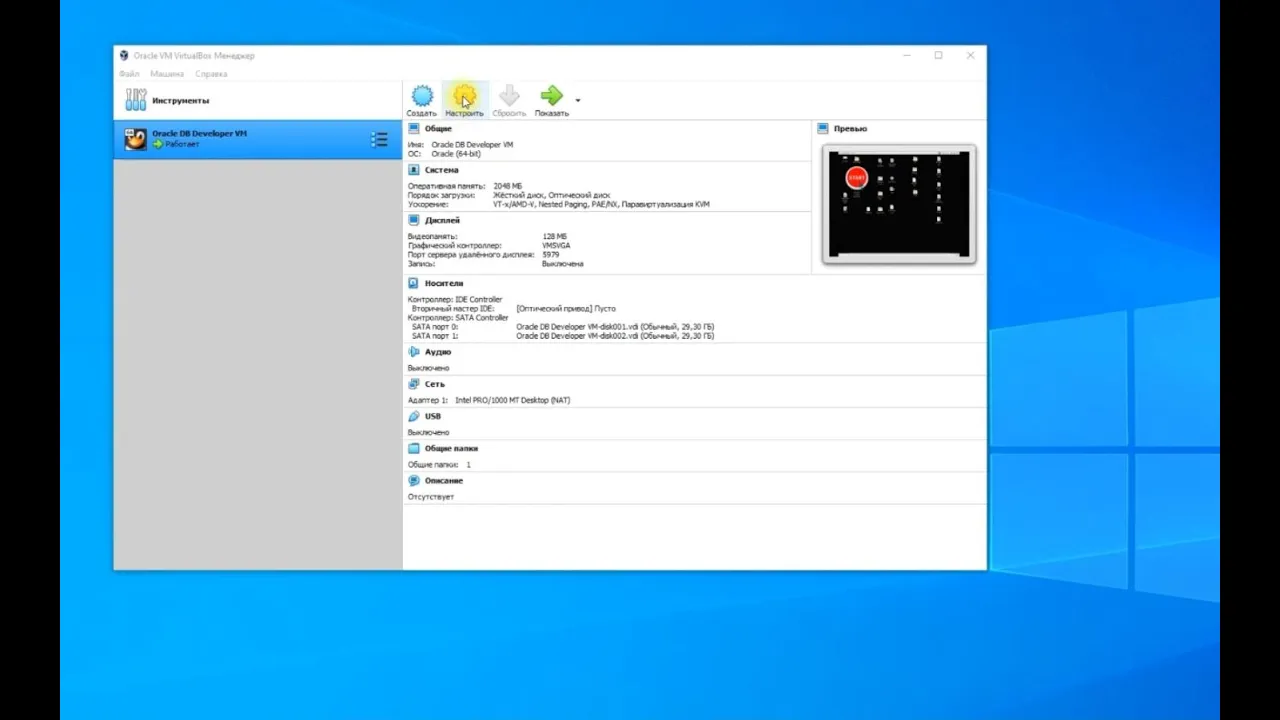Open the Аудио section header link
This screenshot has height=720, width=1280.
pyautogui.click(x=438, y=352)
